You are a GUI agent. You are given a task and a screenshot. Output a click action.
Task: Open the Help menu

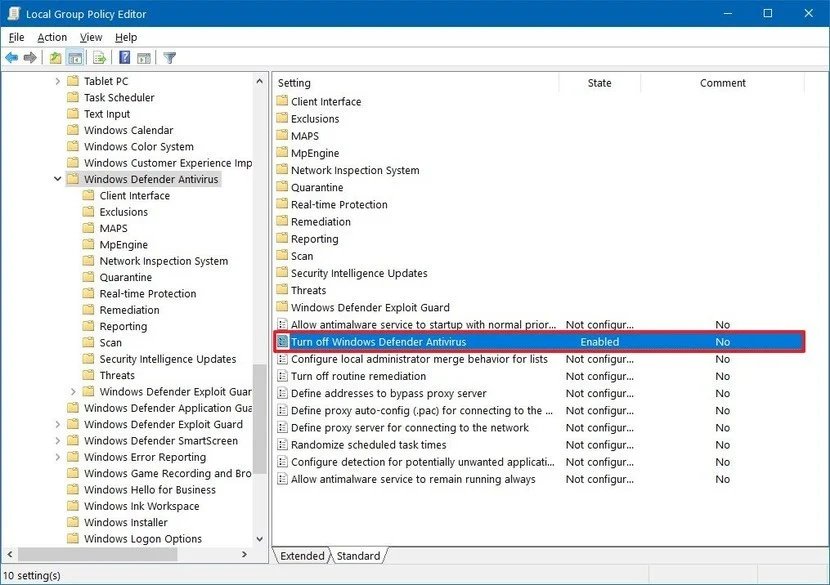126,38
